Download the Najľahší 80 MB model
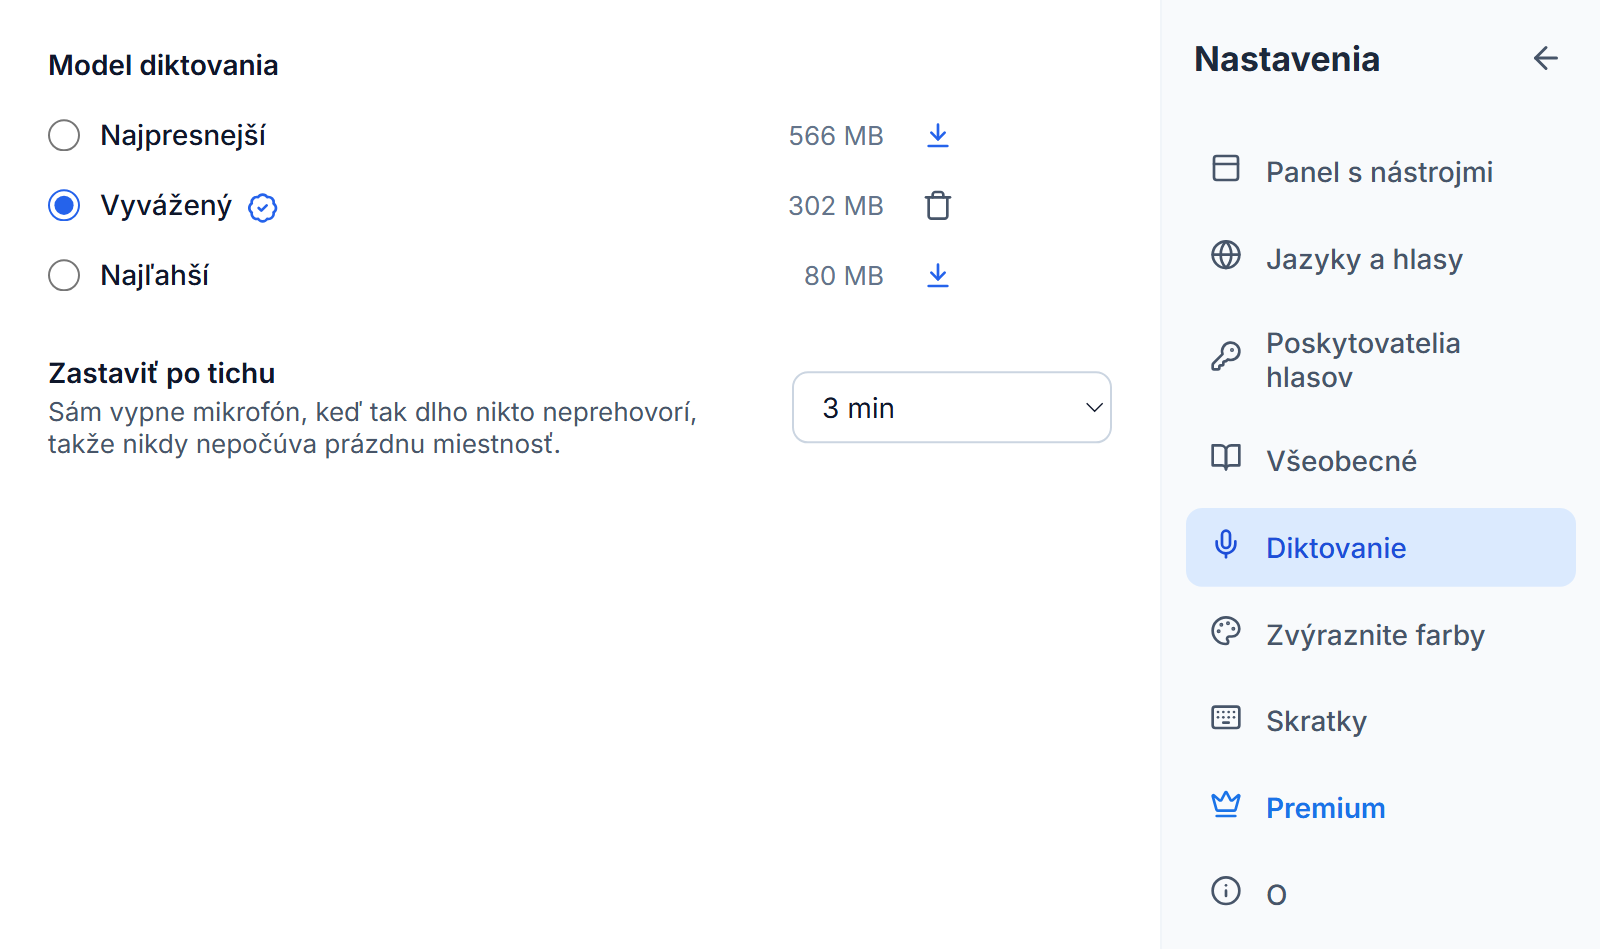1600x950 pixels. pyautogui.click(x=937, y=276)
